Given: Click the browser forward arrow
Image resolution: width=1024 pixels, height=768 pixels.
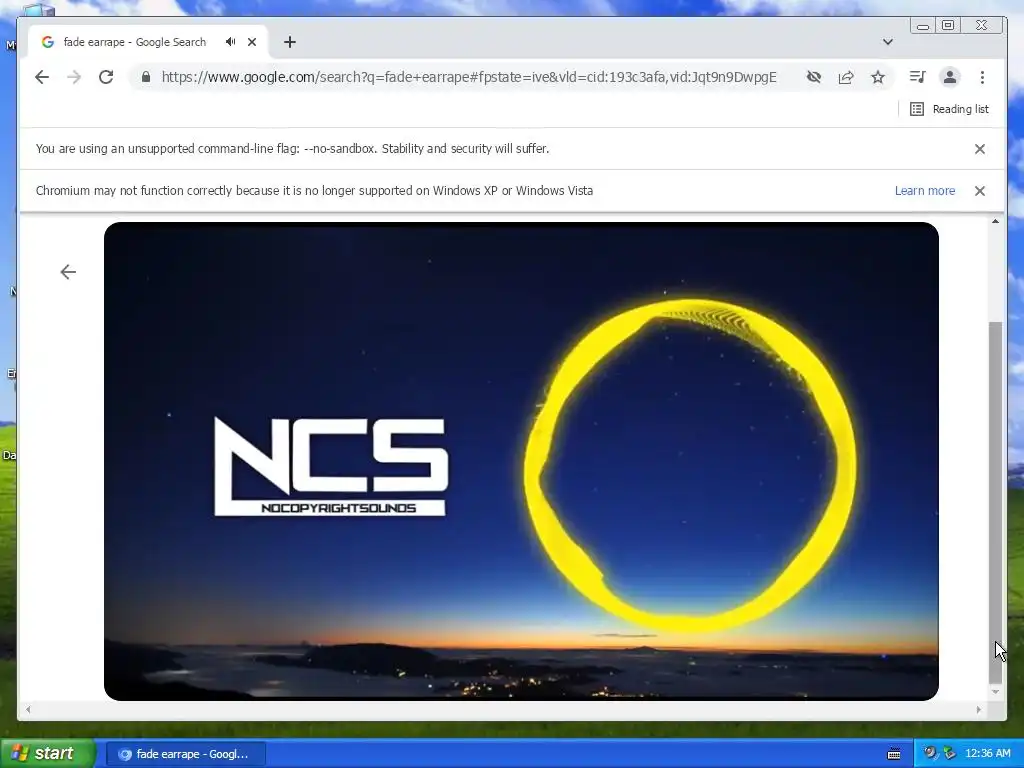Looking at the screenshot, I should (x=74, y=77).
